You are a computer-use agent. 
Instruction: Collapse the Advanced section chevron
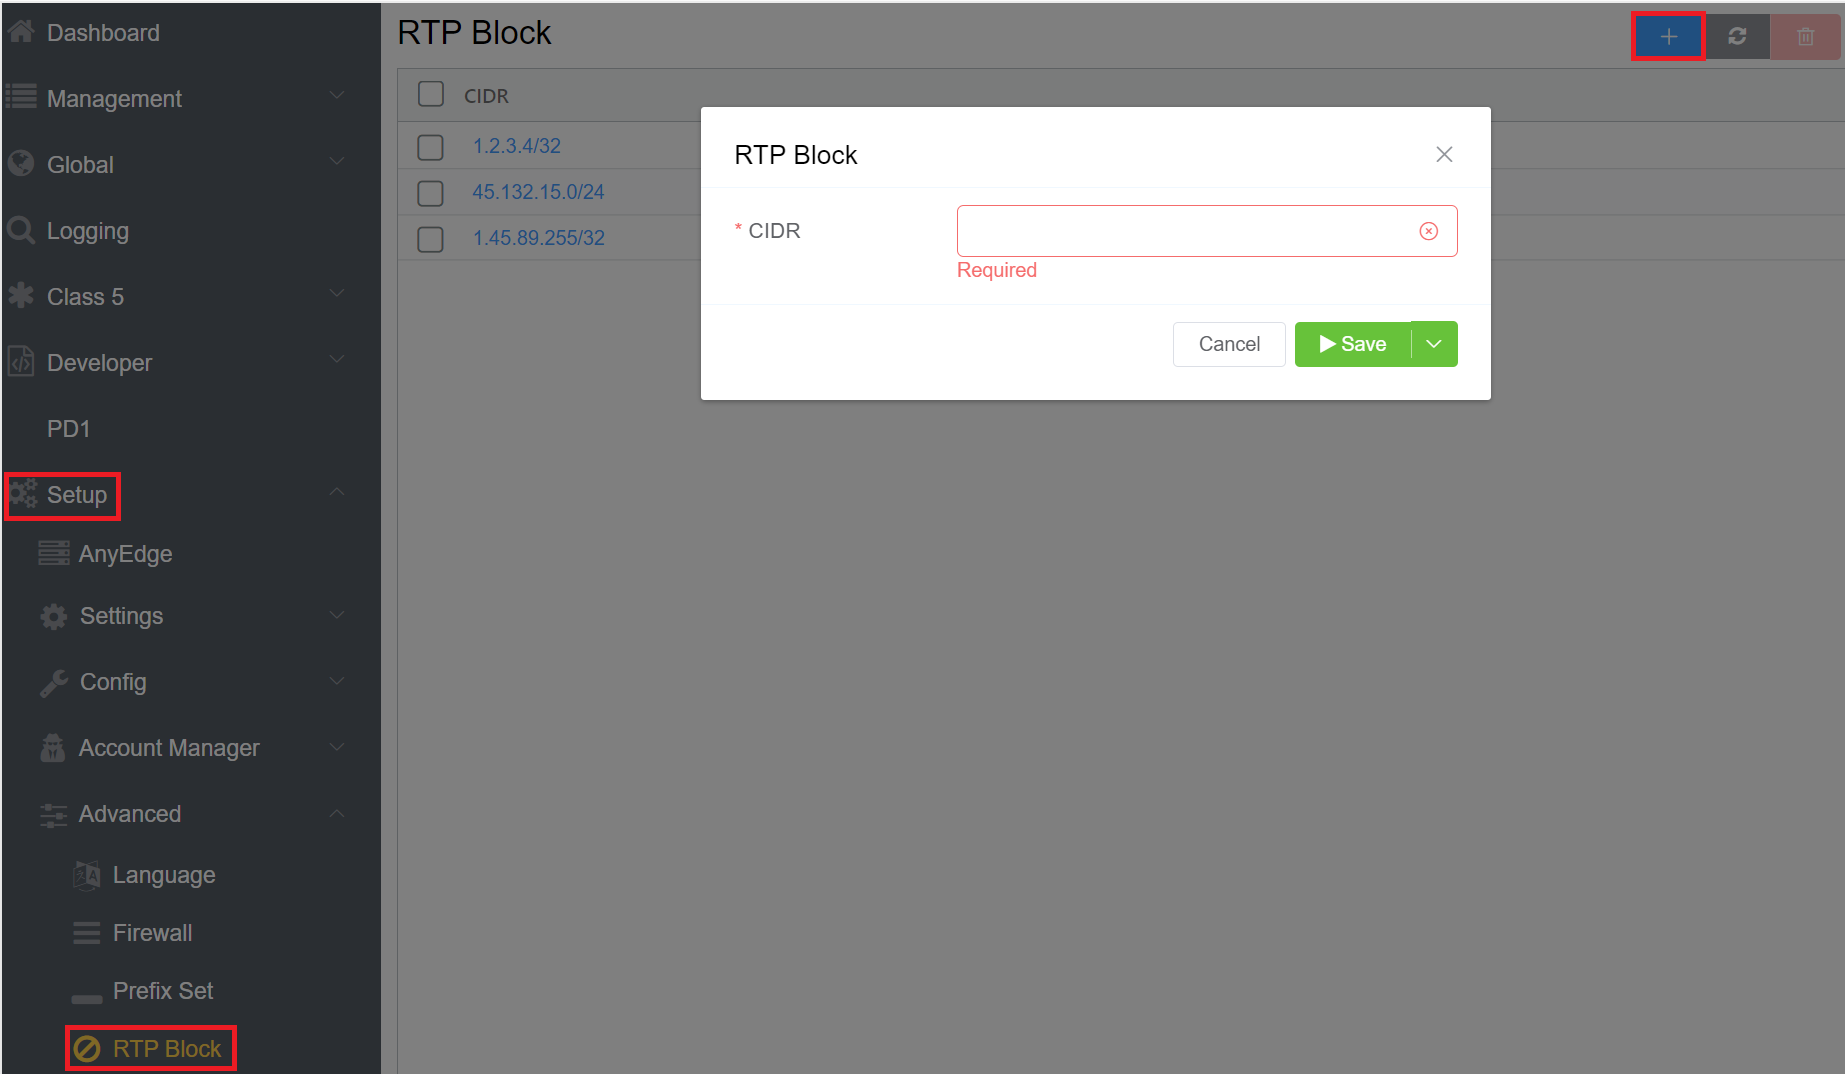(337, 814)
